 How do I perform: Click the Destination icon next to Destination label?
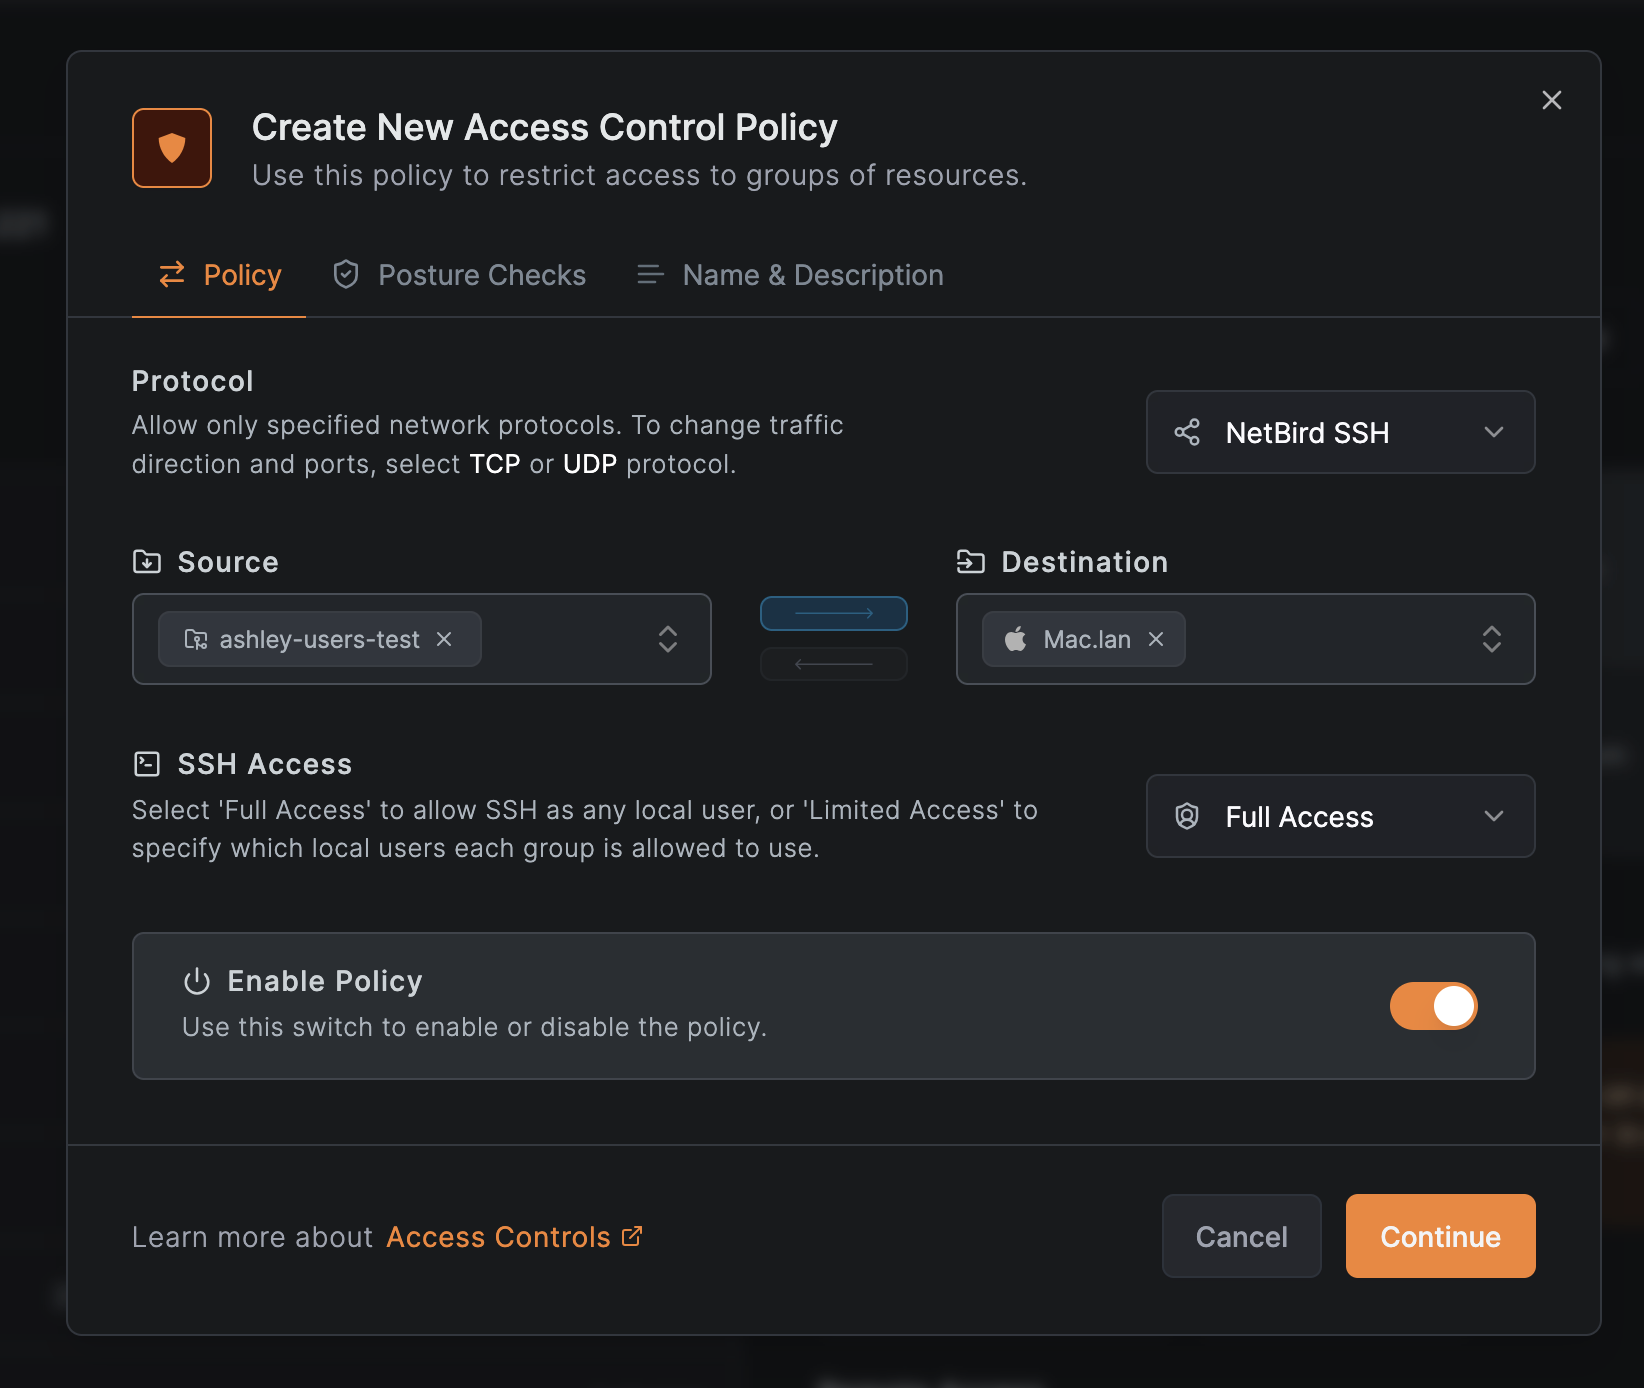pyautogui.click(x=969, y=561)
